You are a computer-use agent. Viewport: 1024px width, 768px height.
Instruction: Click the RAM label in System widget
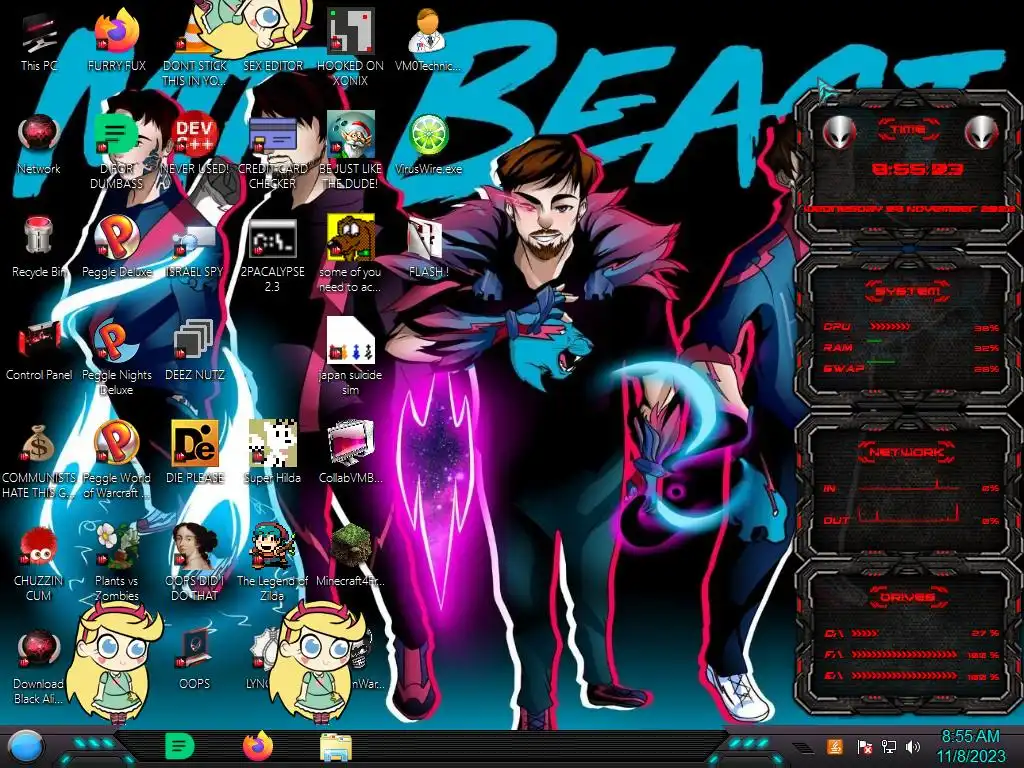click(838, 347)
